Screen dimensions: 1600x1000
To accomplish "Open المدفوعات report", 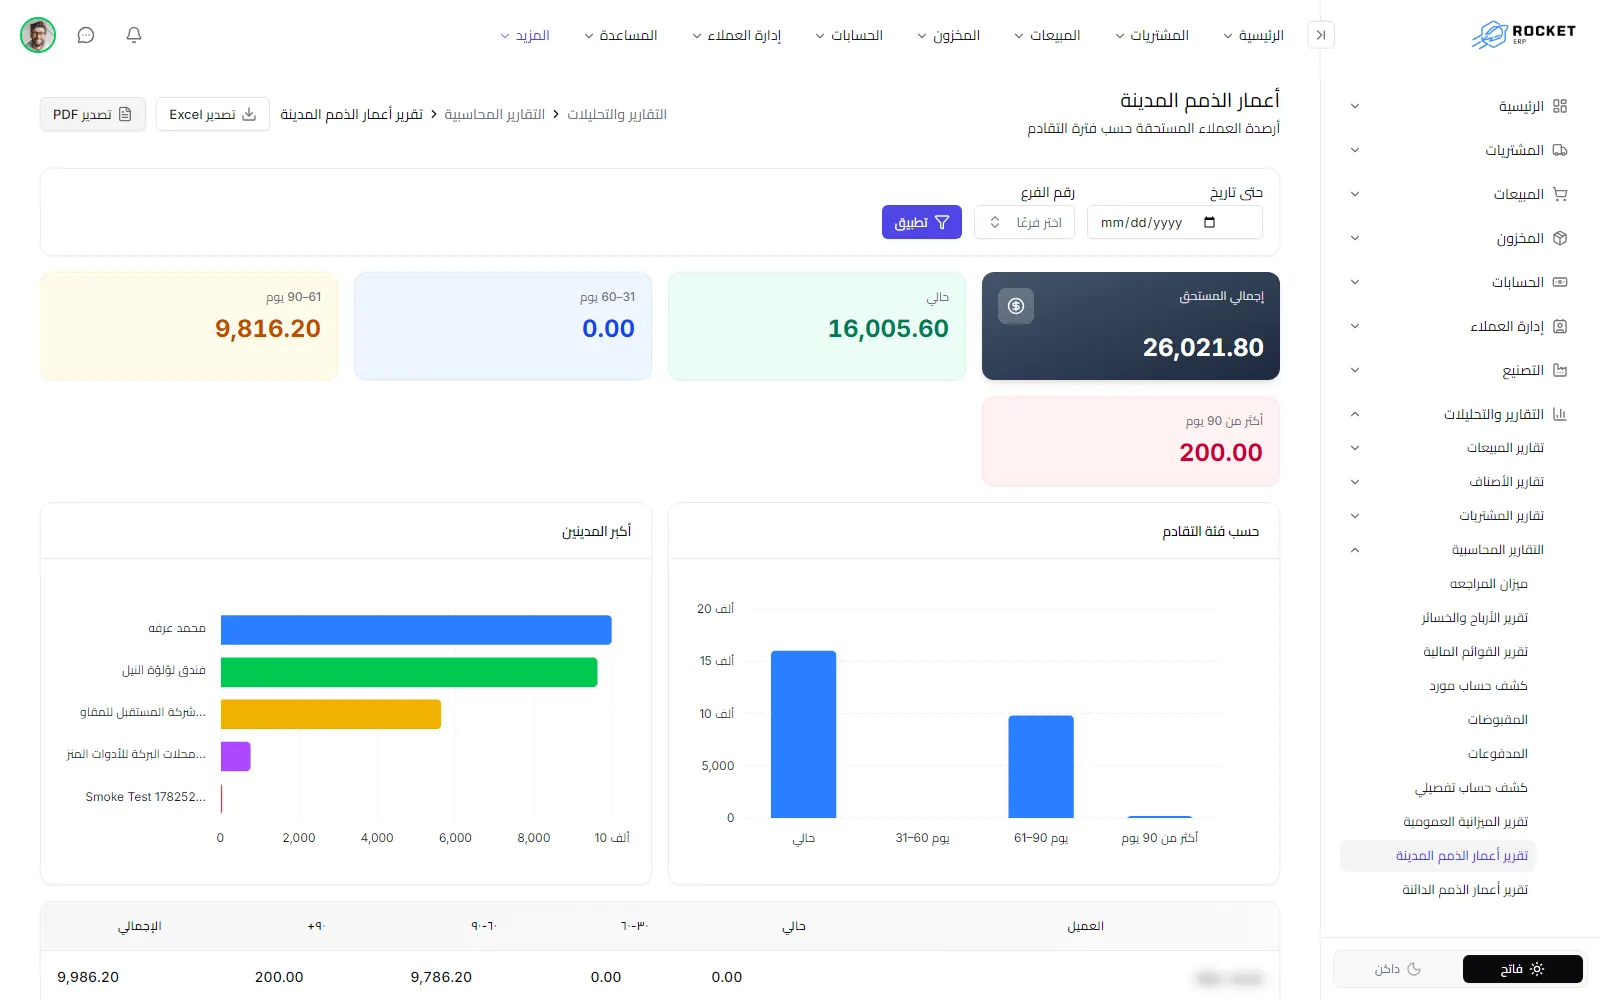I will [1498, 754].
